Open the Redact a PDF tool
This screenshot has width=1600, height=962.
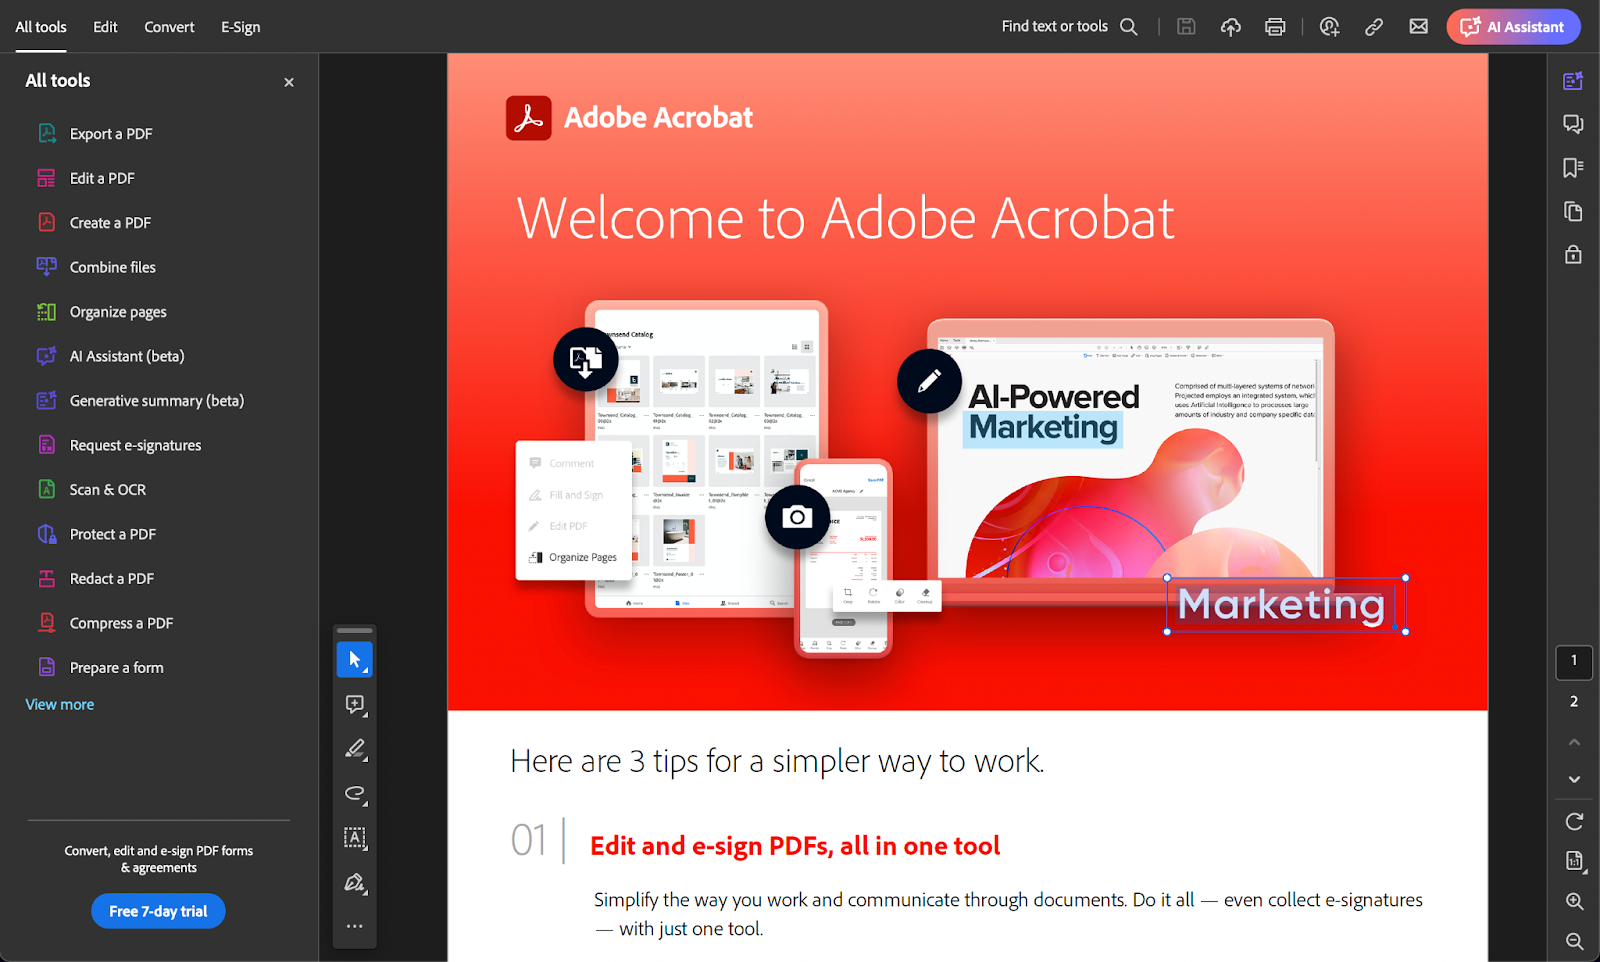click(x=95, y=579)
